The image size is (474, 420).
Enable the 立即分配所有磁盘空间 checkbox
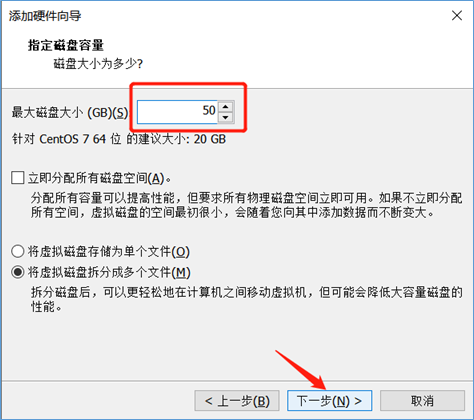(17, 178)
